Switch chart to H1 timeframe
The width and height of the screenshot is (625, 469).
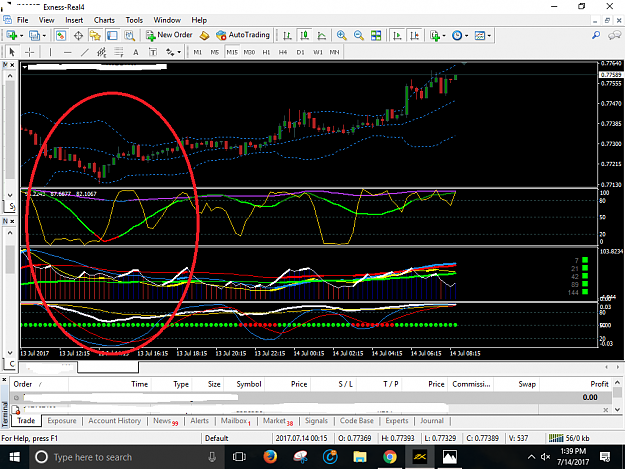pos(266,52)
